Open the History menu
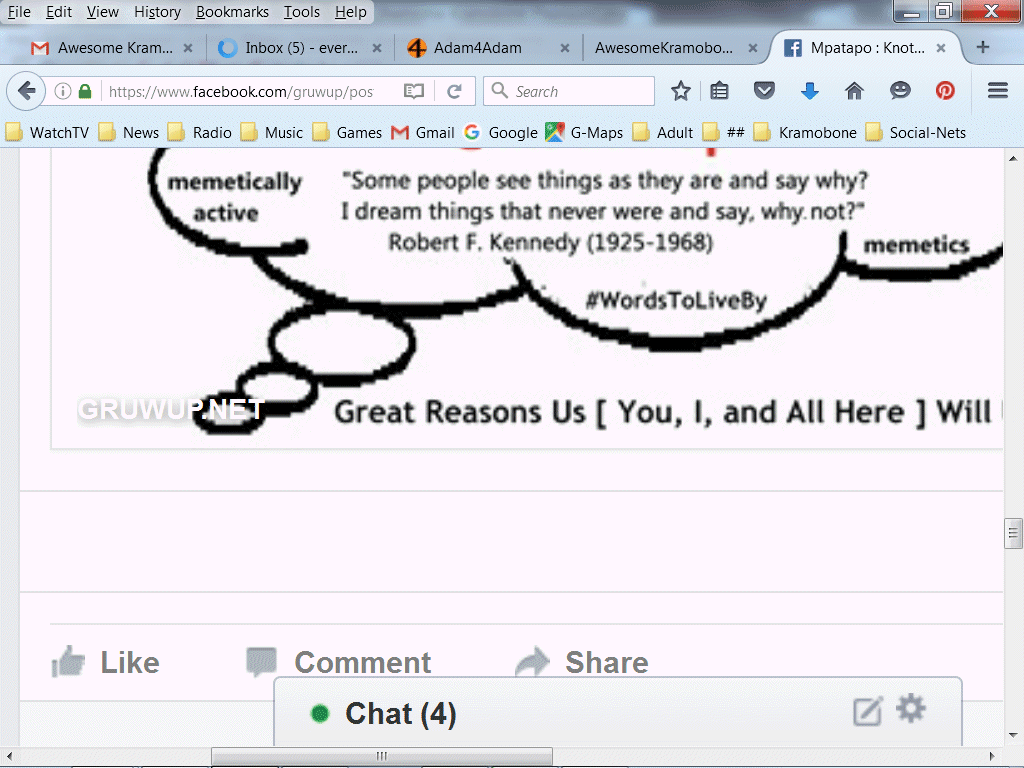The width and height of the screenshot is (1024, 768). pyautogui.click(x=157, y=12)
